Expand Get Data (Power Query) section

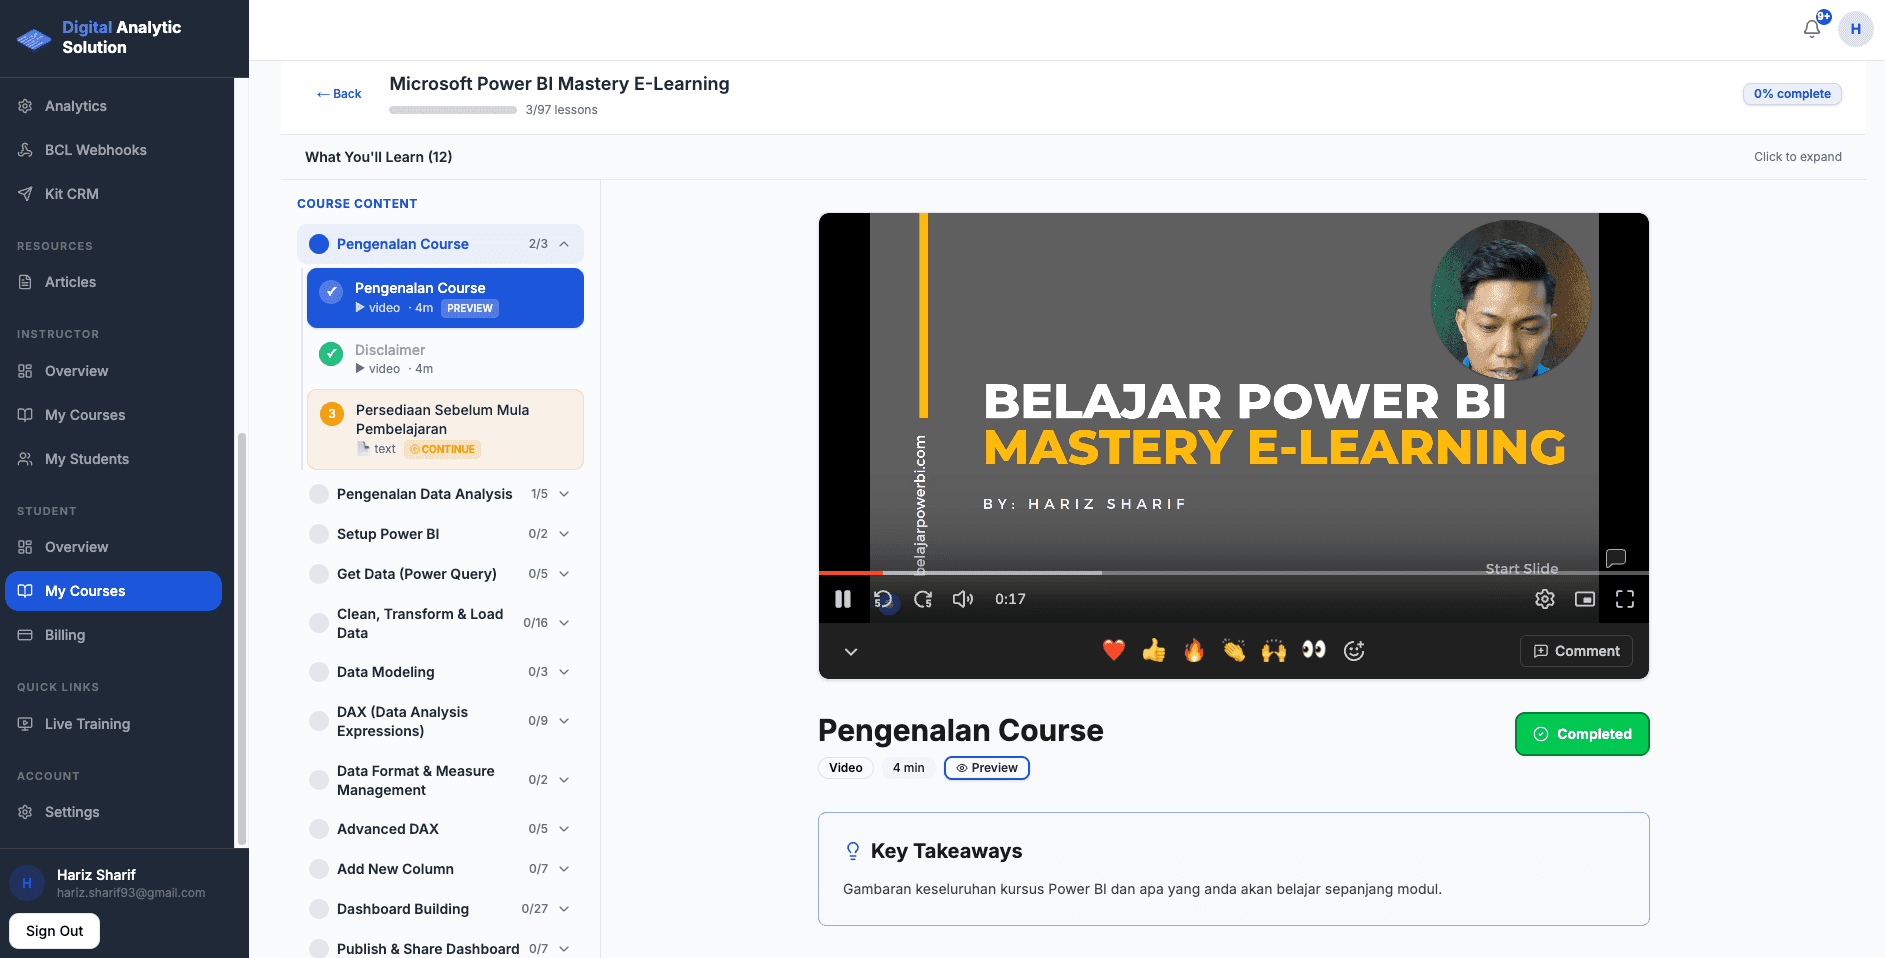coord(440,574)
